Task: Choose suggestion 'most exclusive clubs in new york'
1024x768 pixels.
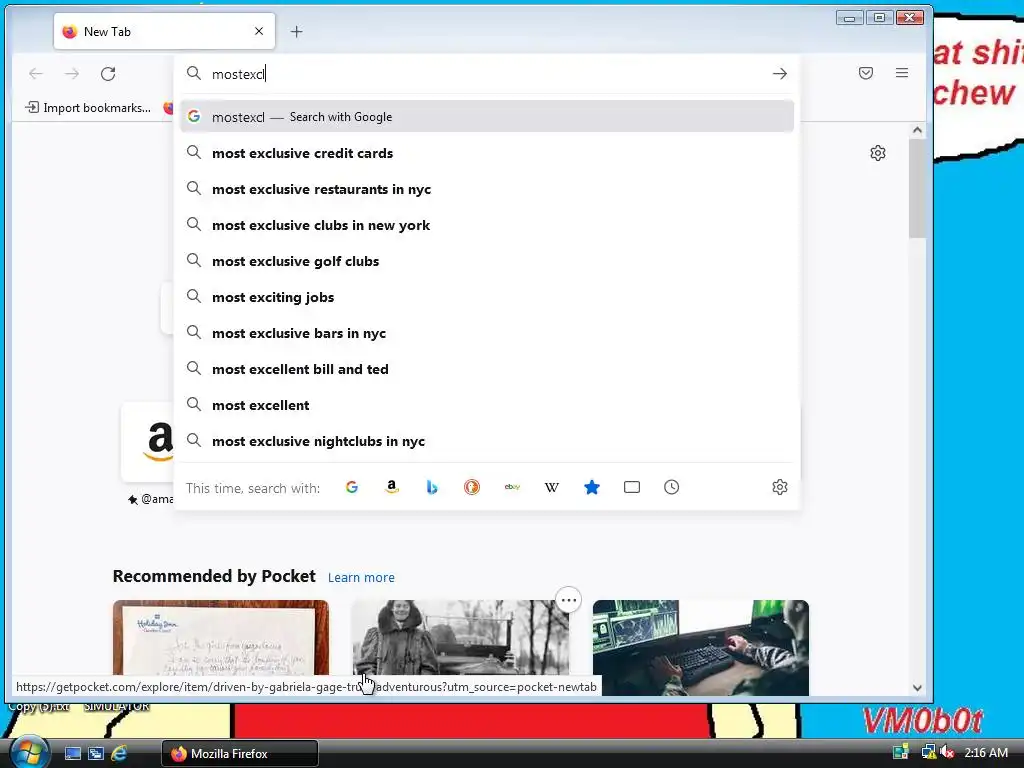Action: pos(487,225)
